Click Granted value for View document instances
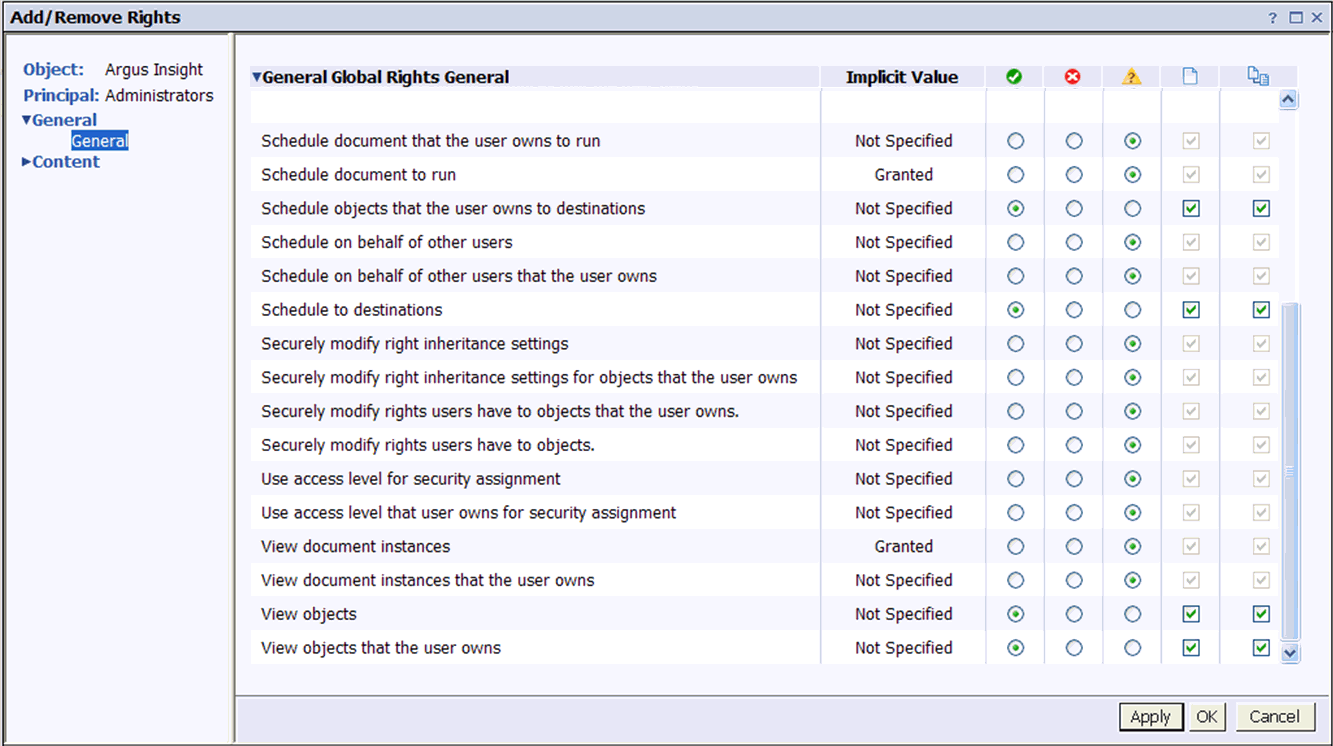The image size is (1333, 746). pyautogui.click(x=904, y=547)
